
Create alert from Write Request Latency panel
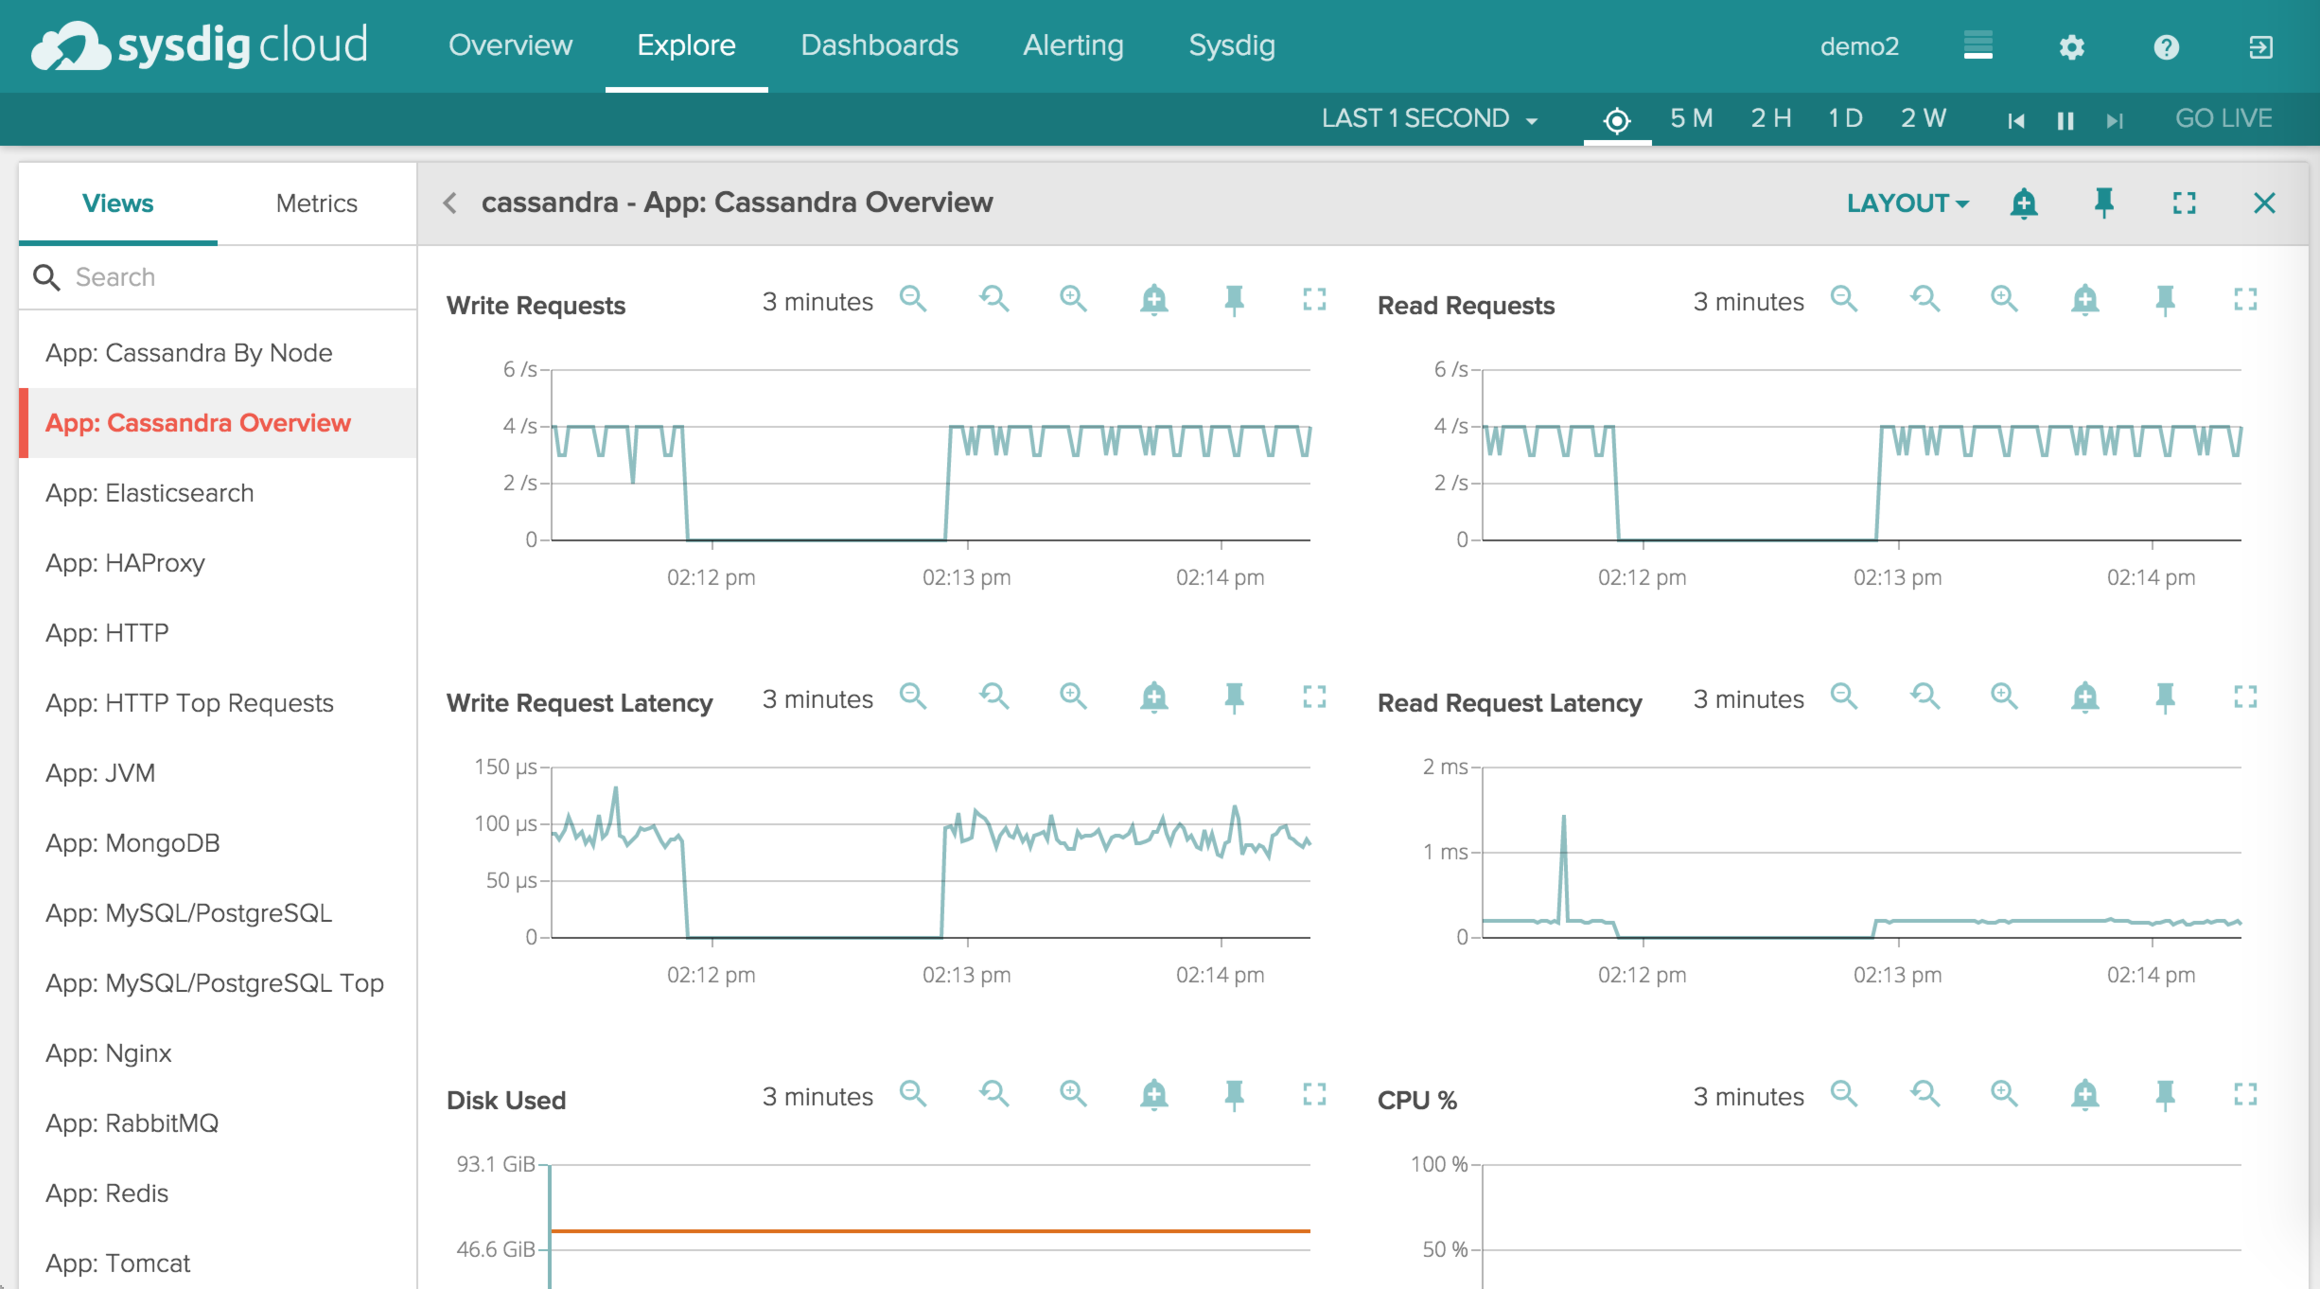[1154, 696]
